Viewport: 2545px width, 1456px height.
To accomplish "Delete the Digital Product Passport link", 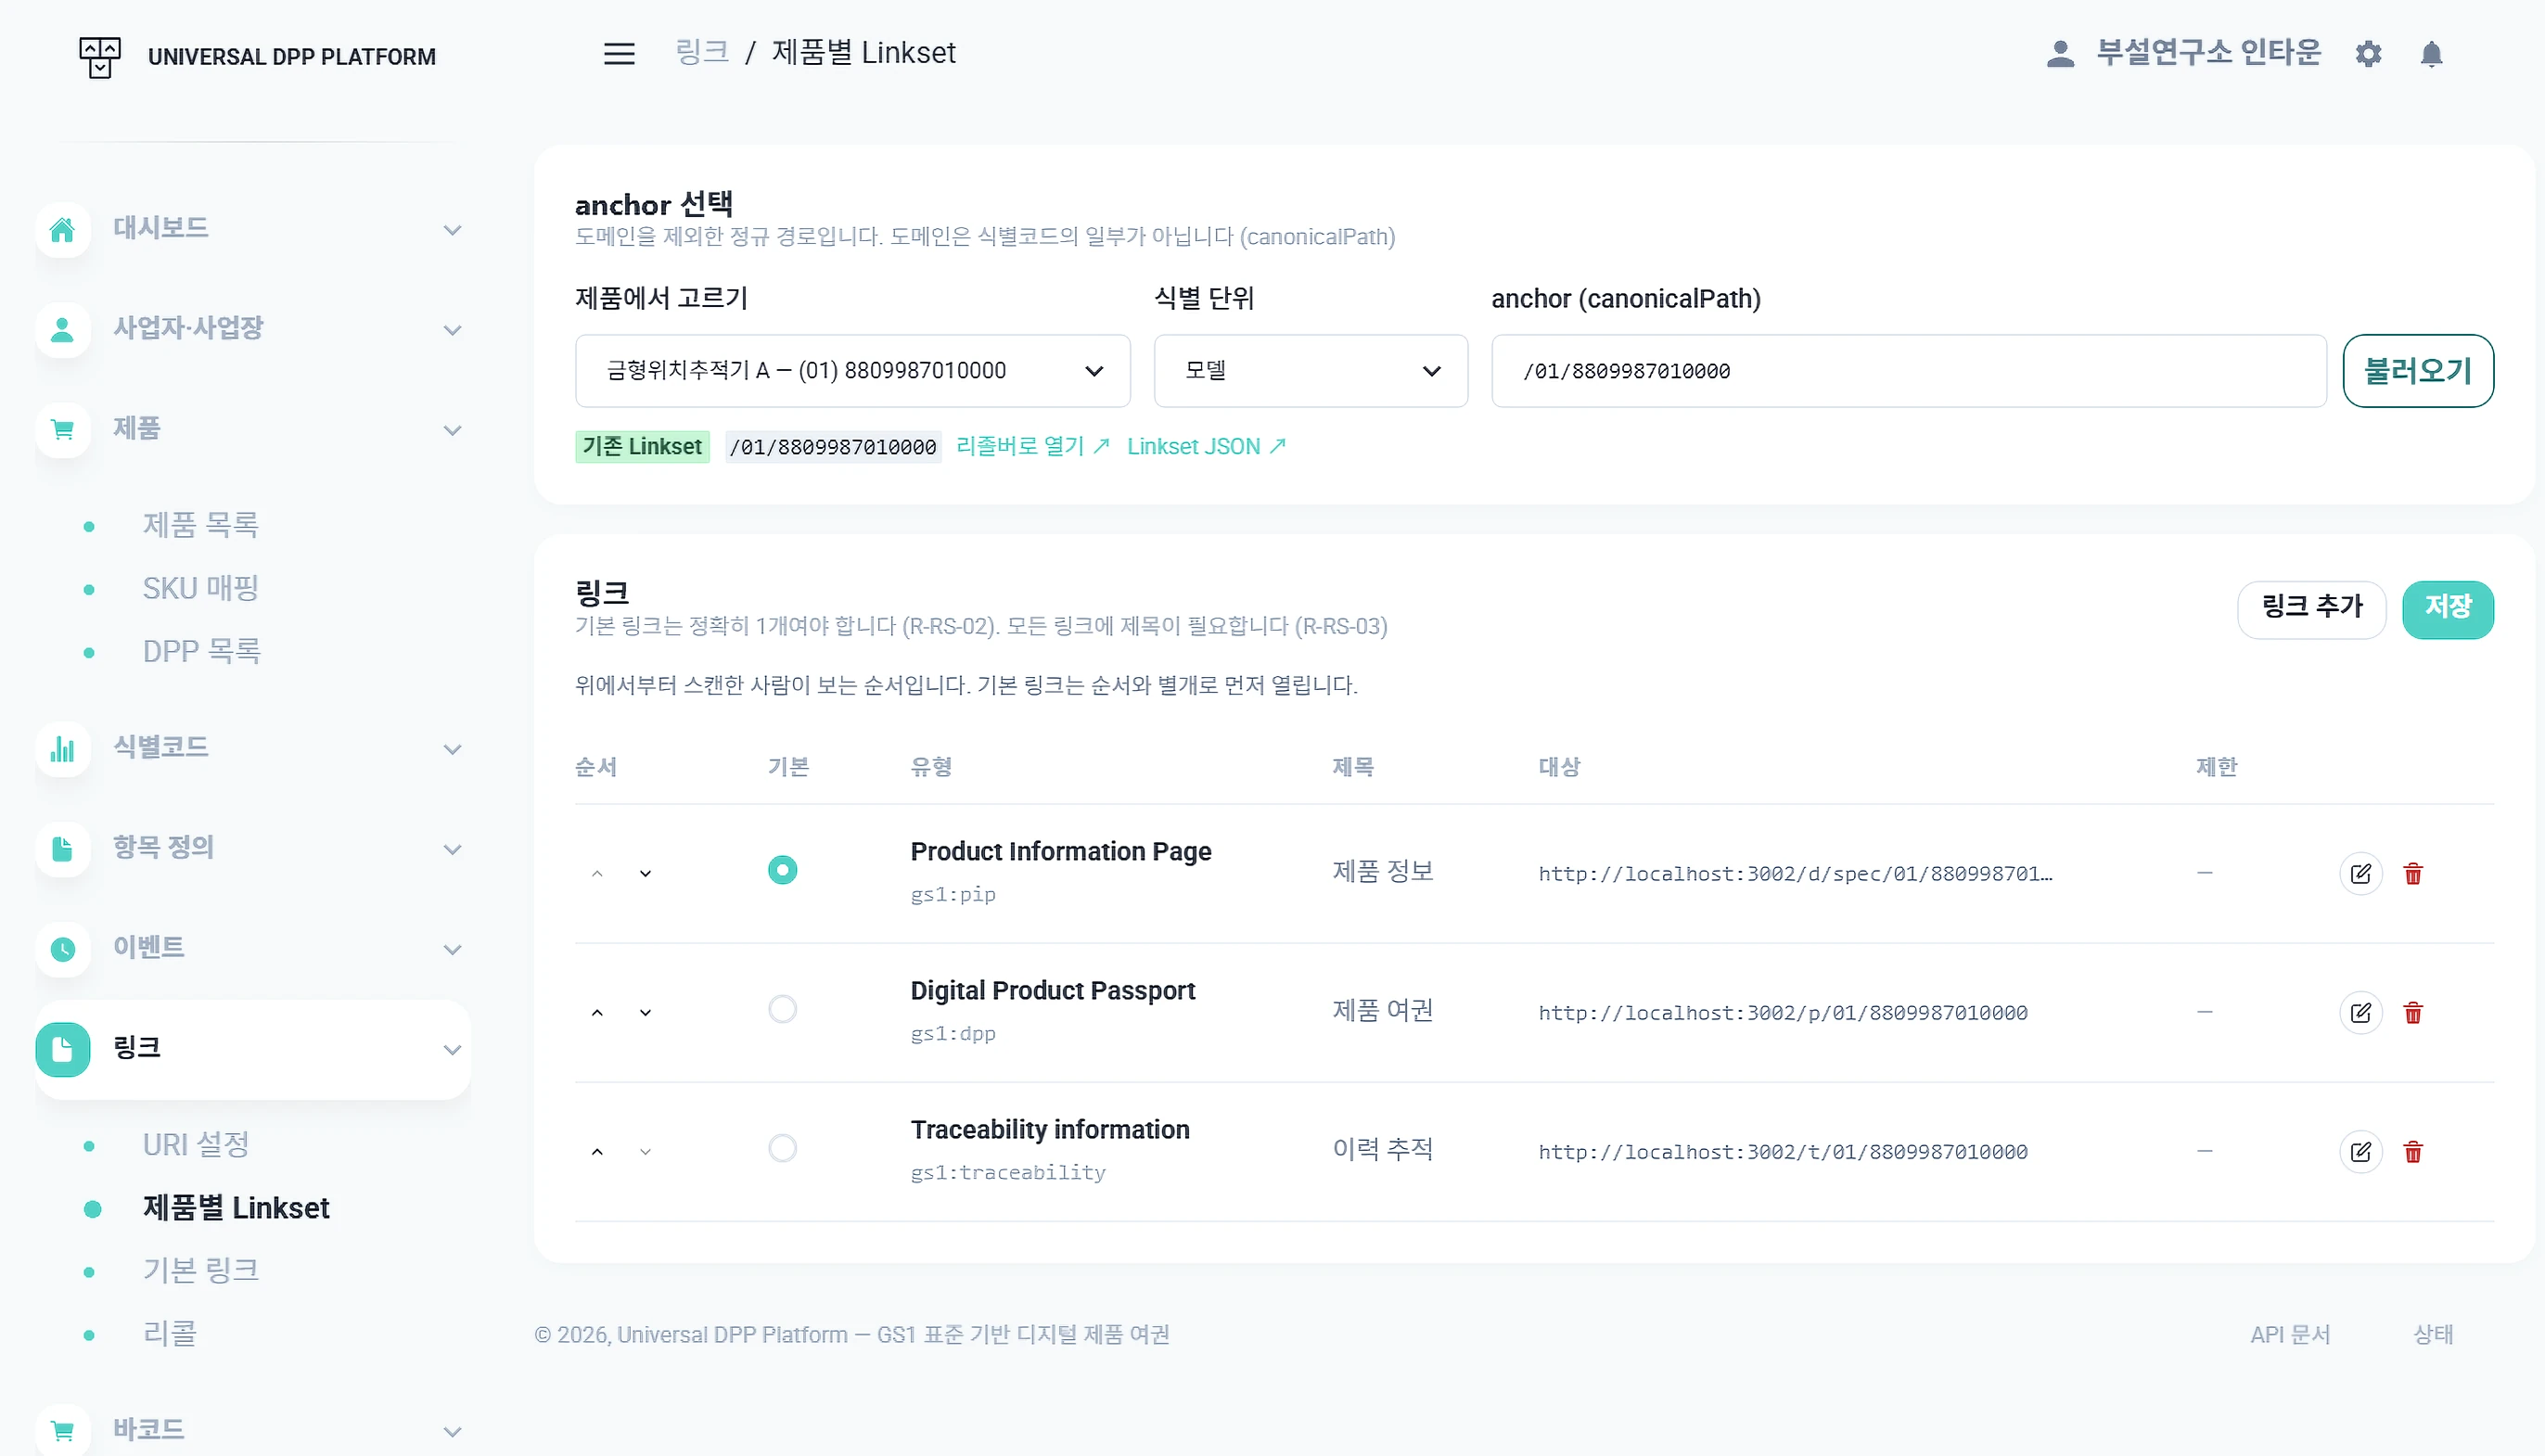I will [x=2412, y=1013].
